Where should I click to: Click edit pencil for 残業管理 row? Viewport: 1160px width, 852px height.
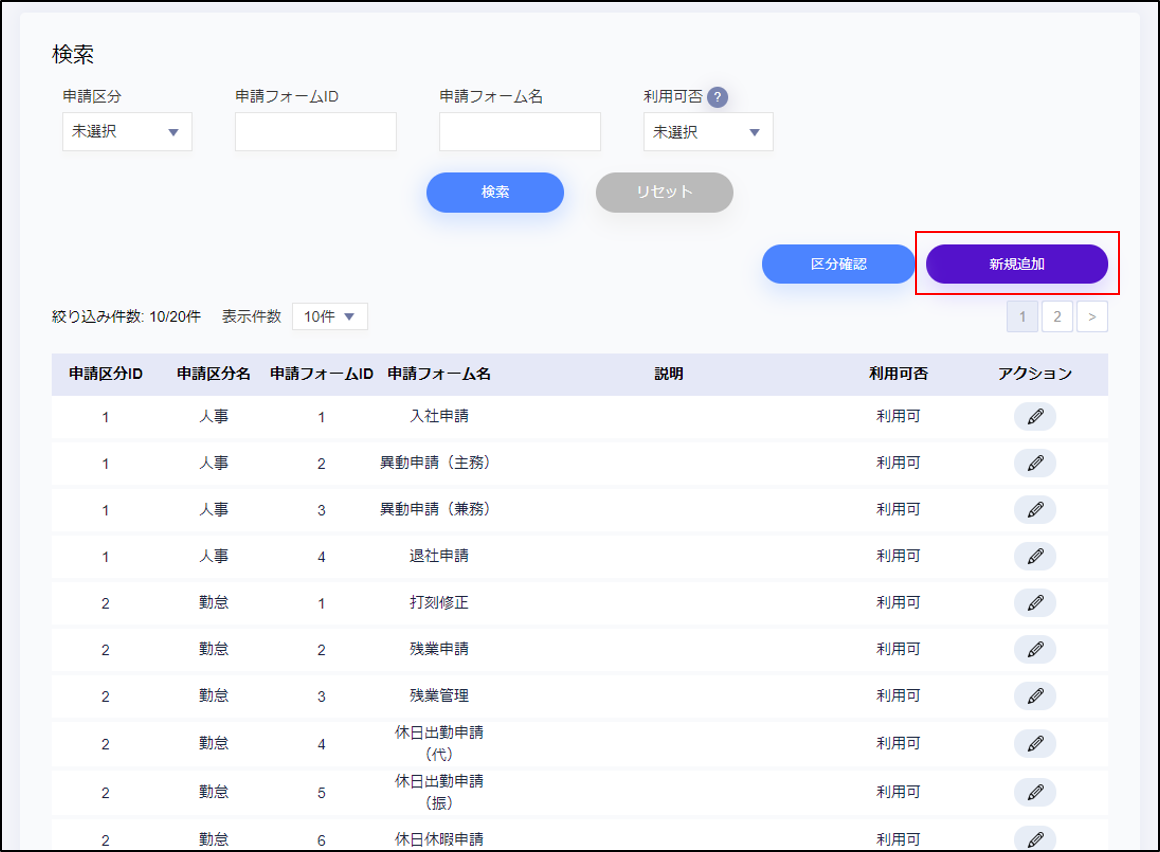[1034, 696]
